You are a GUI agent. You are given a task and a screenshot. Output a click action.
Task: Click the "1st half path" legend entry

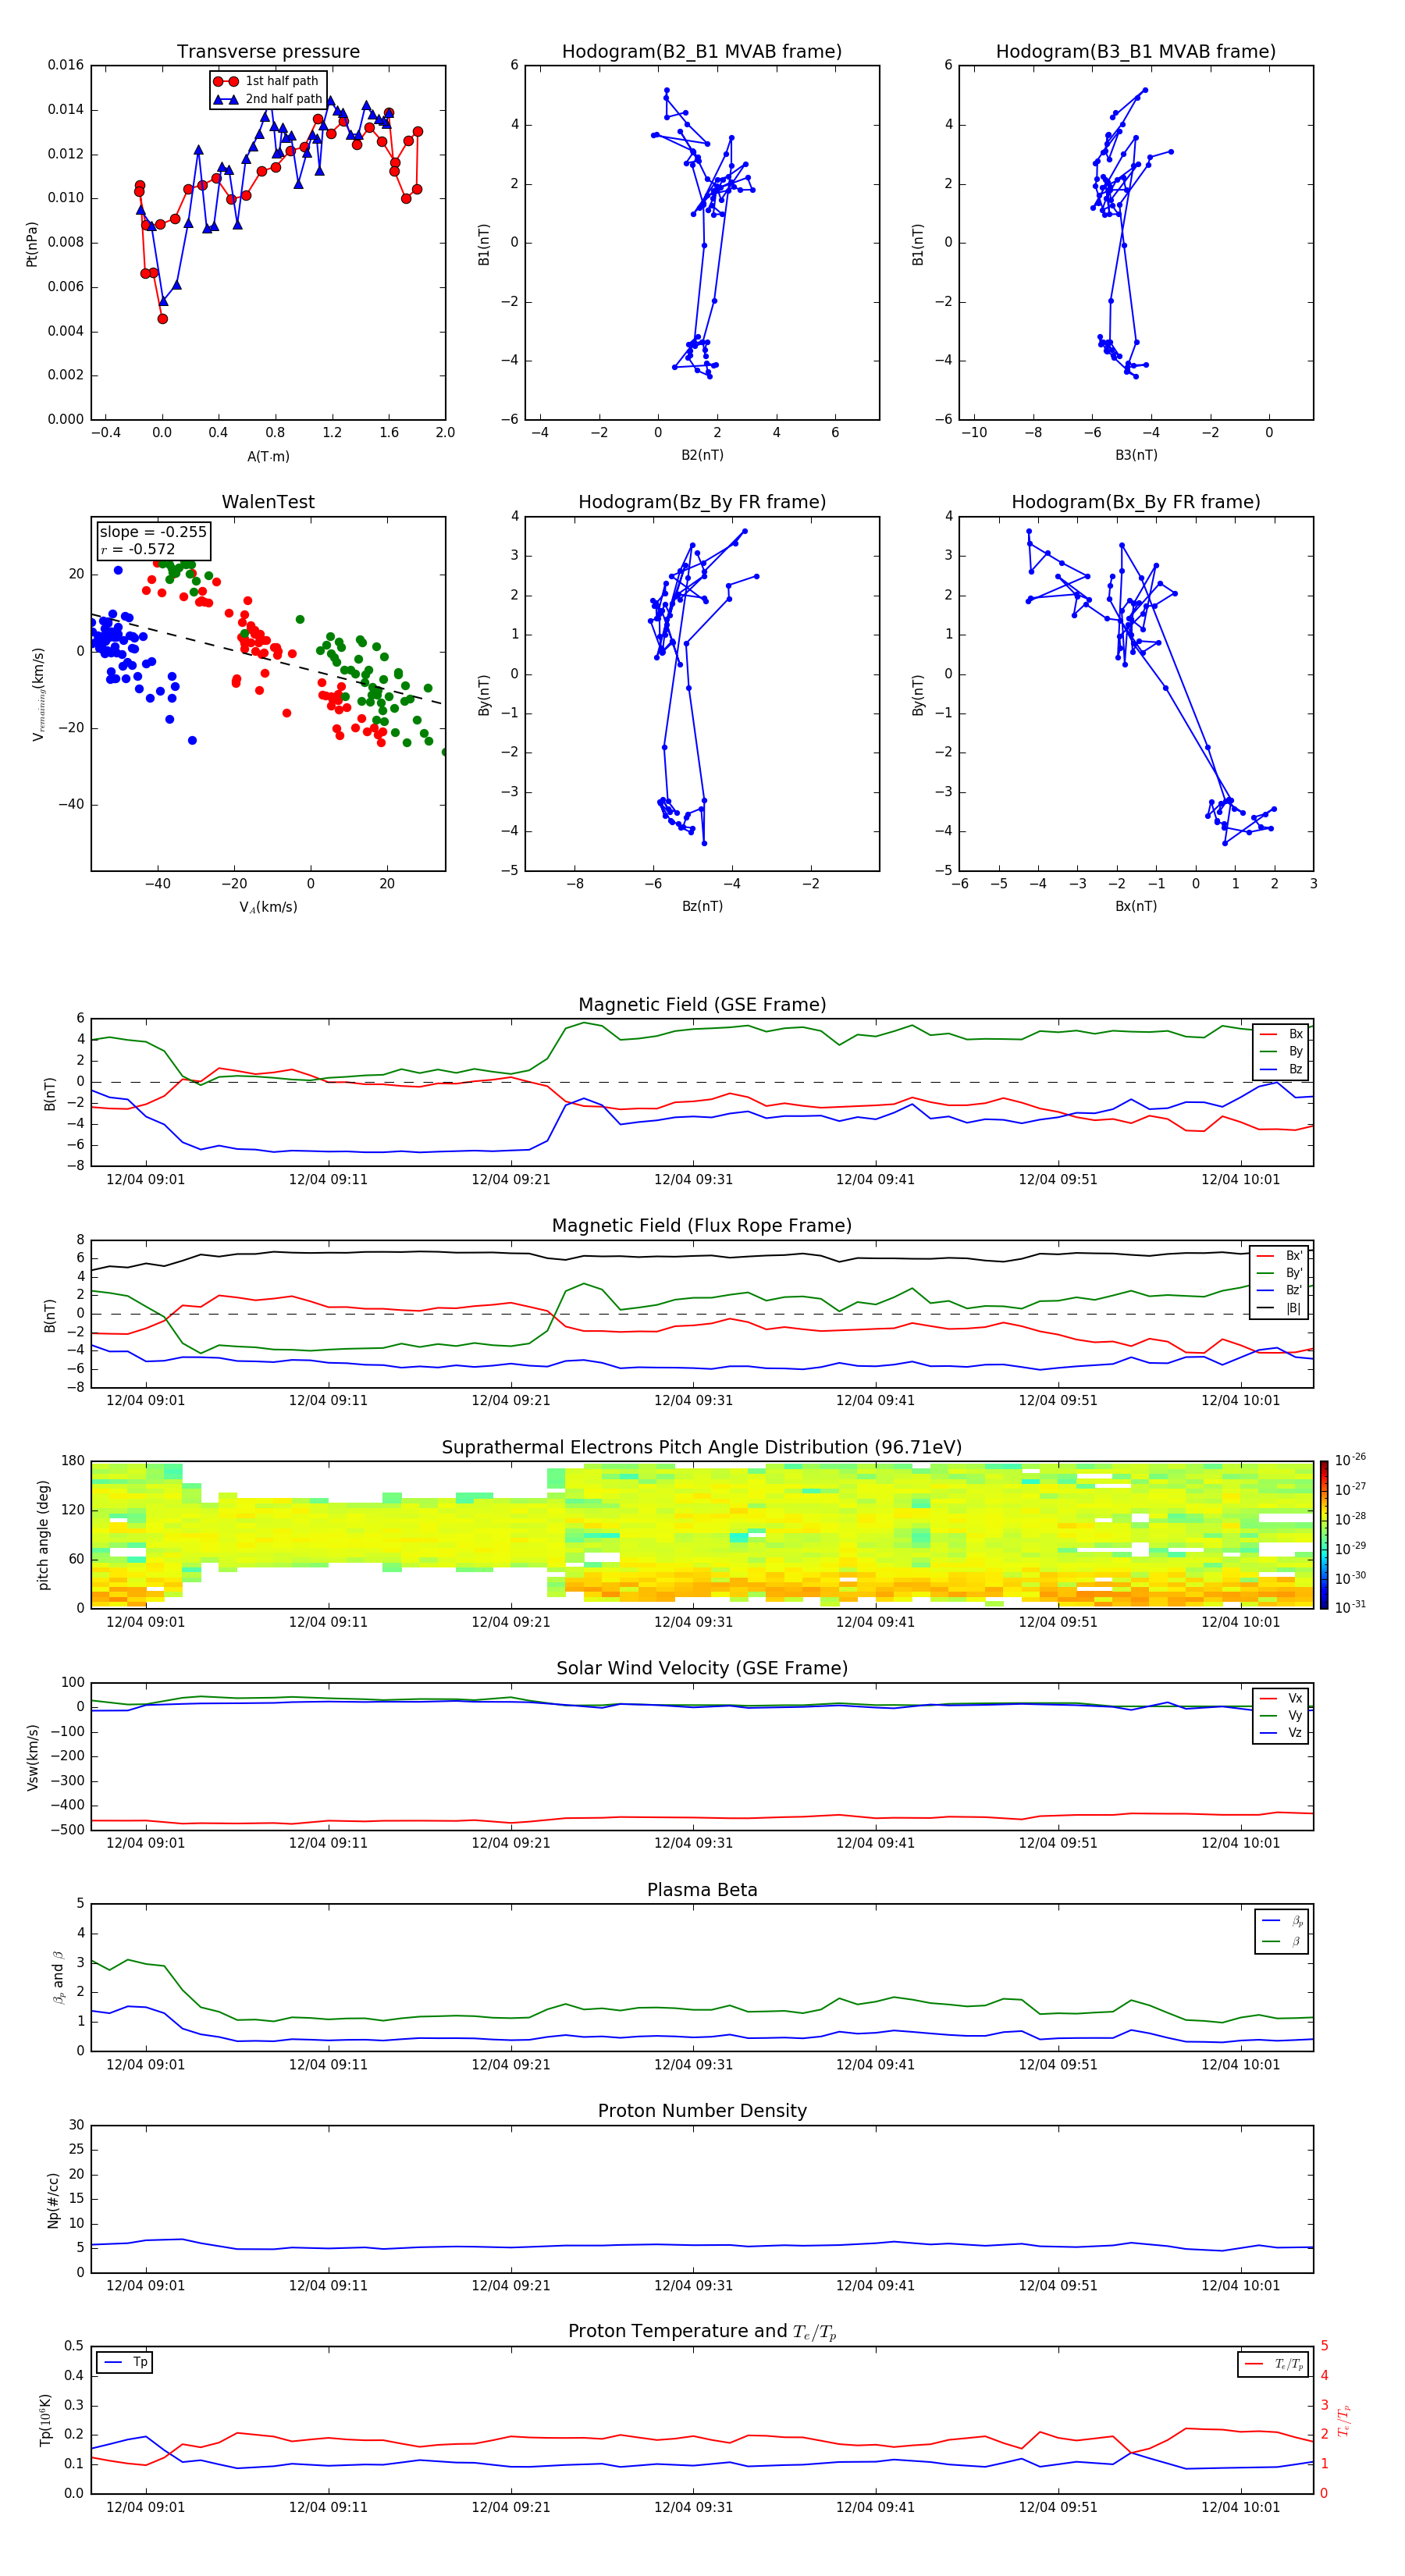tap(267, 81)
